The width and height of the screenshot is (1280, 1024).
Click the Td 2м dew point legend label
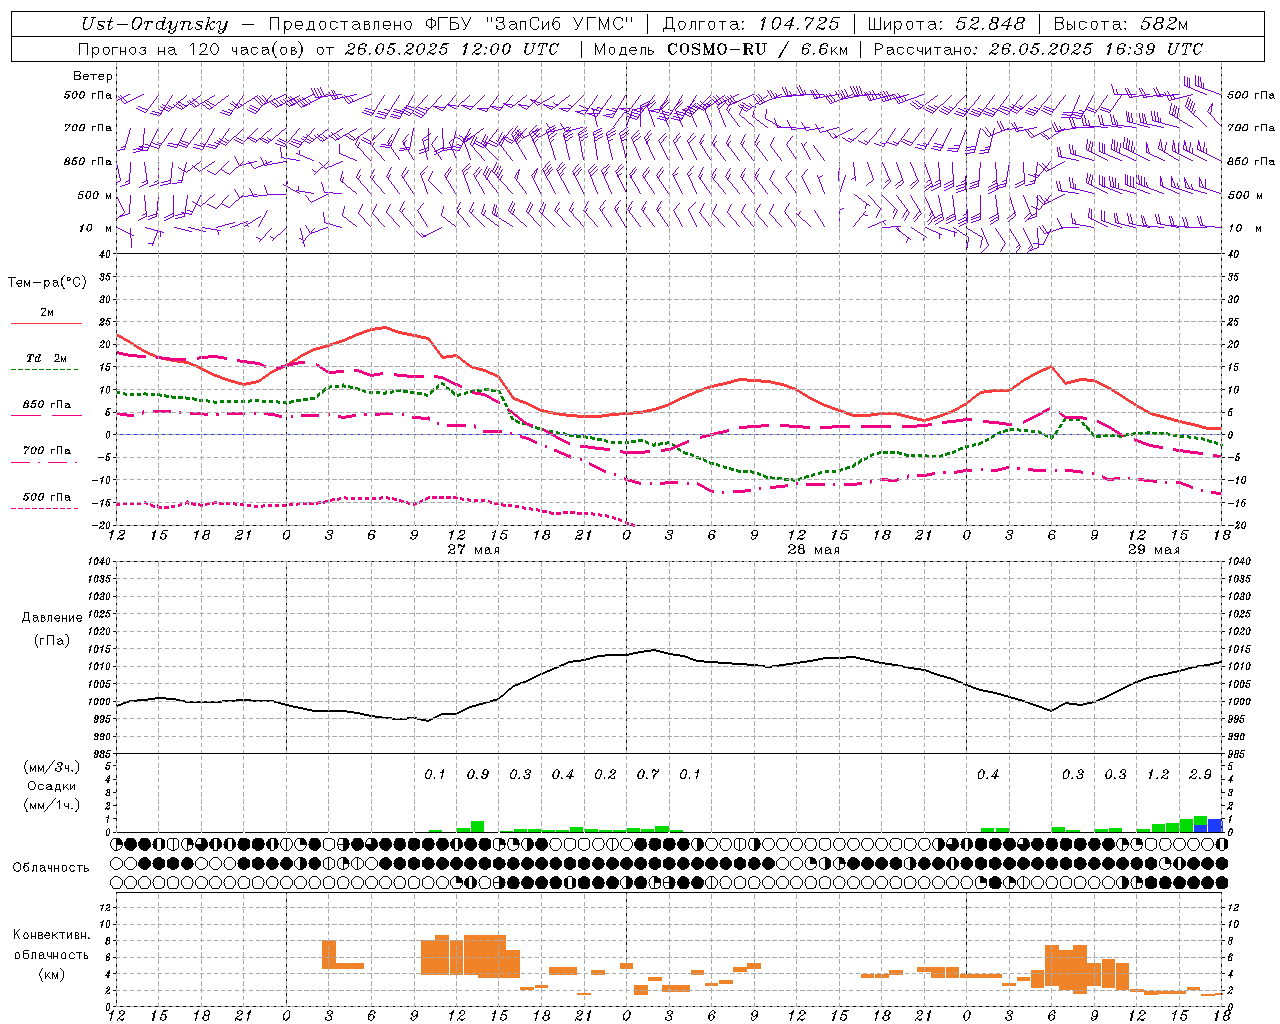pos(47,358)
